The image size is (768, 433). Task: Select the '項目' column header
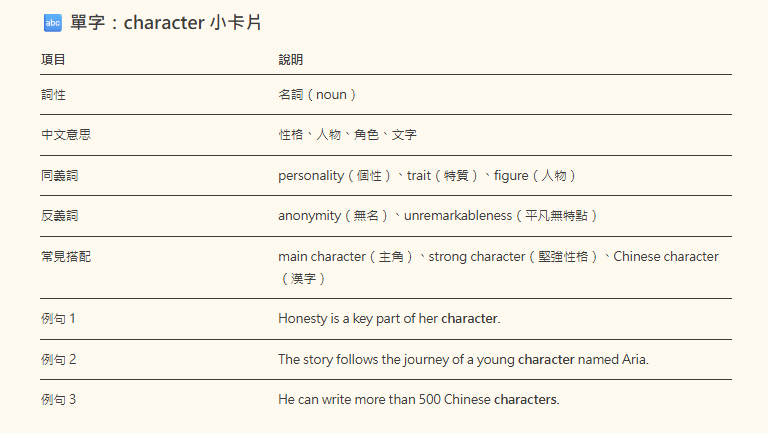[53, 60]
